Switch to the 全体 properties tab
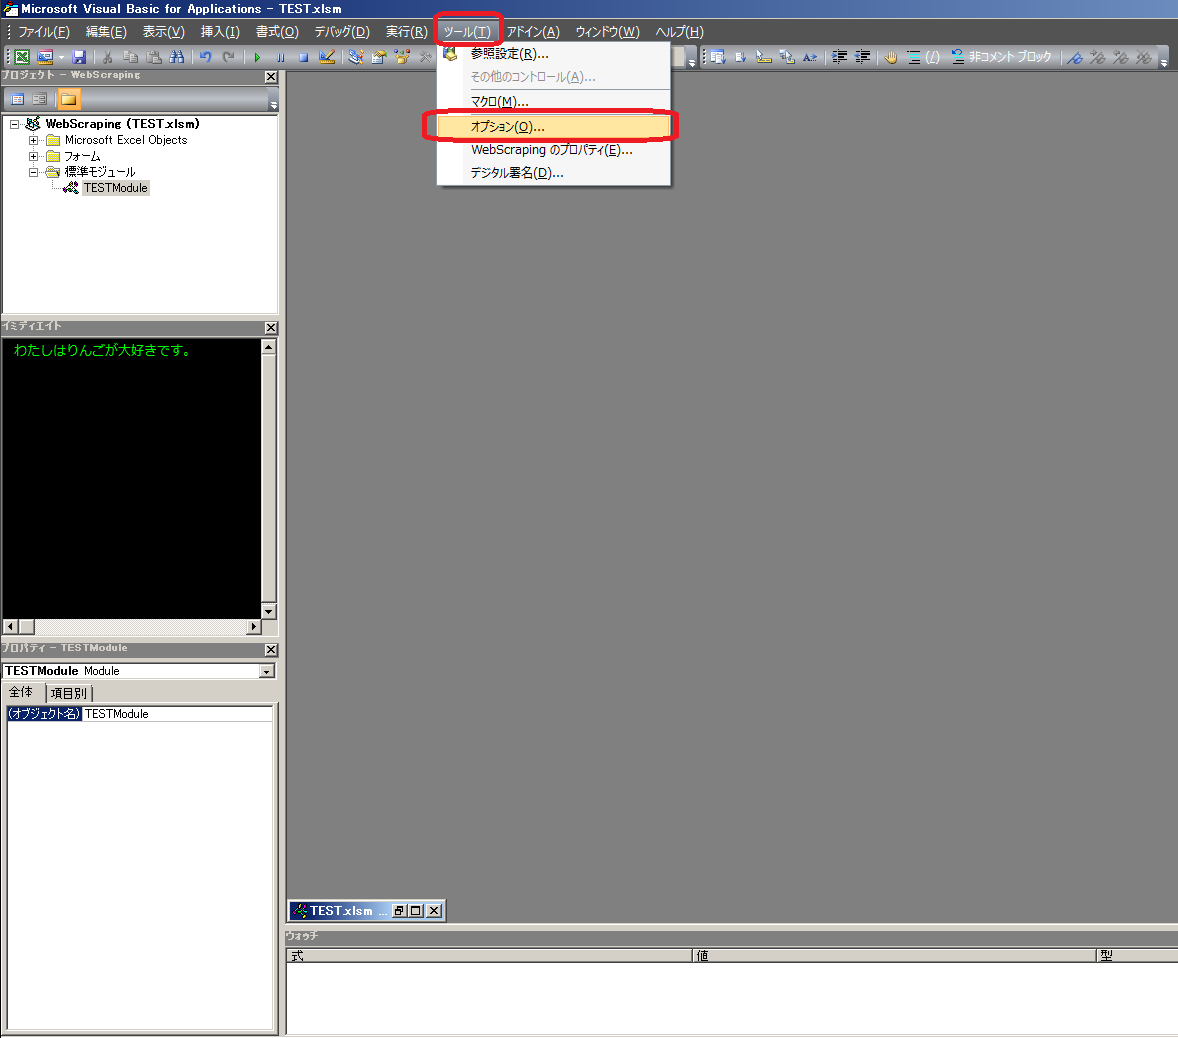The image size is (1178, 1038). pos(22,692)
